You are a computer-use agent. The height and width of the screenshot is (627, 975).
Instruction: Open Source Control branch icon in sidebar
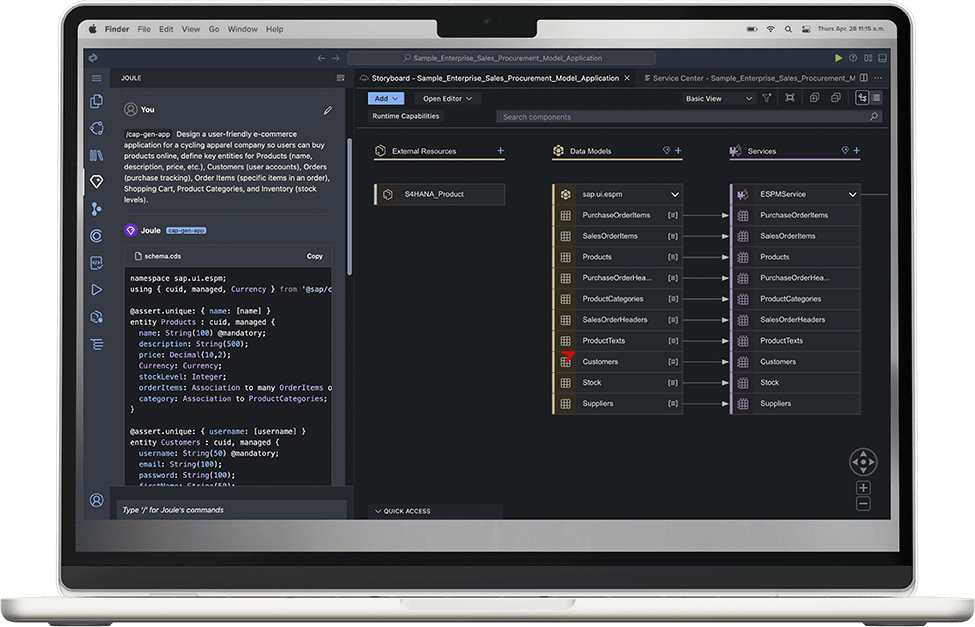click(97, 209)
